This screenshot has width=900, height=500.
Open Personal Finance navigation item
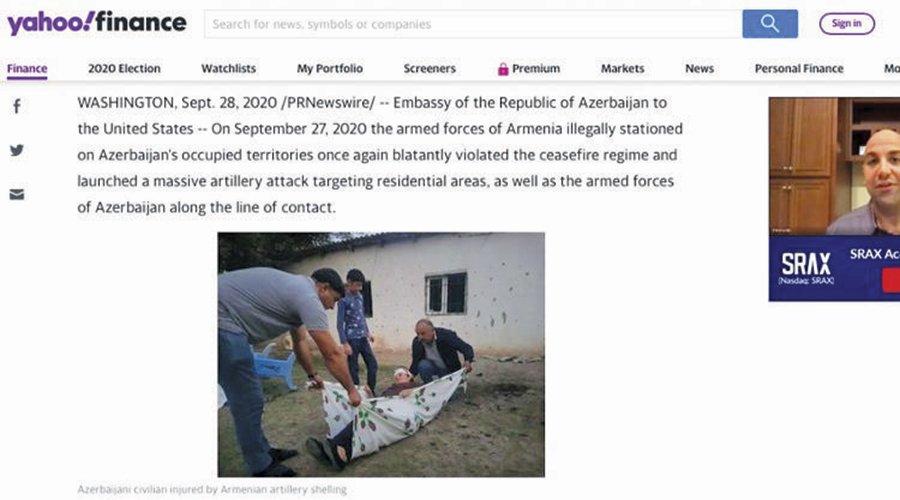click(x=799, y=69)
